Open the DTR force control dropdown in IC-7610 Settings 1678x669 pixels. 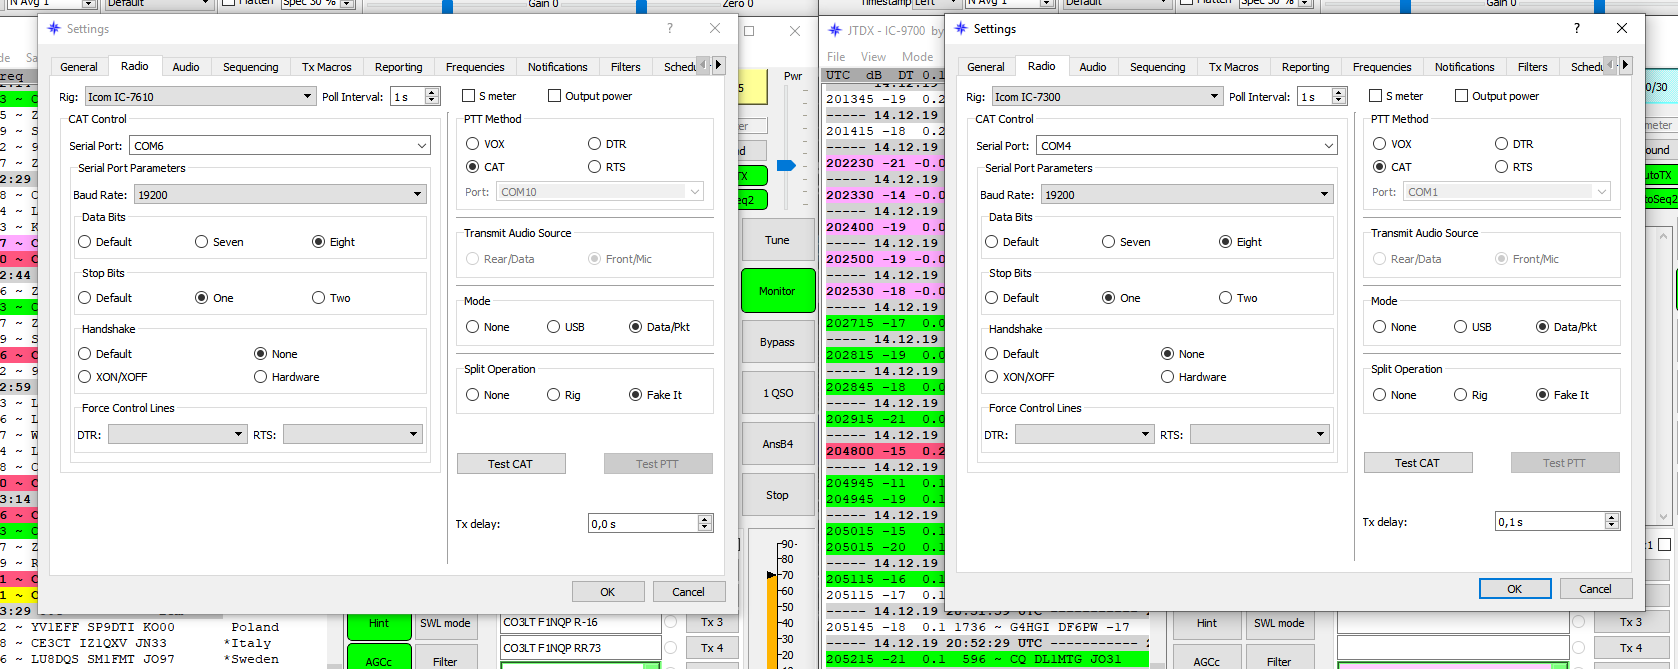click(x=177, y=434)
